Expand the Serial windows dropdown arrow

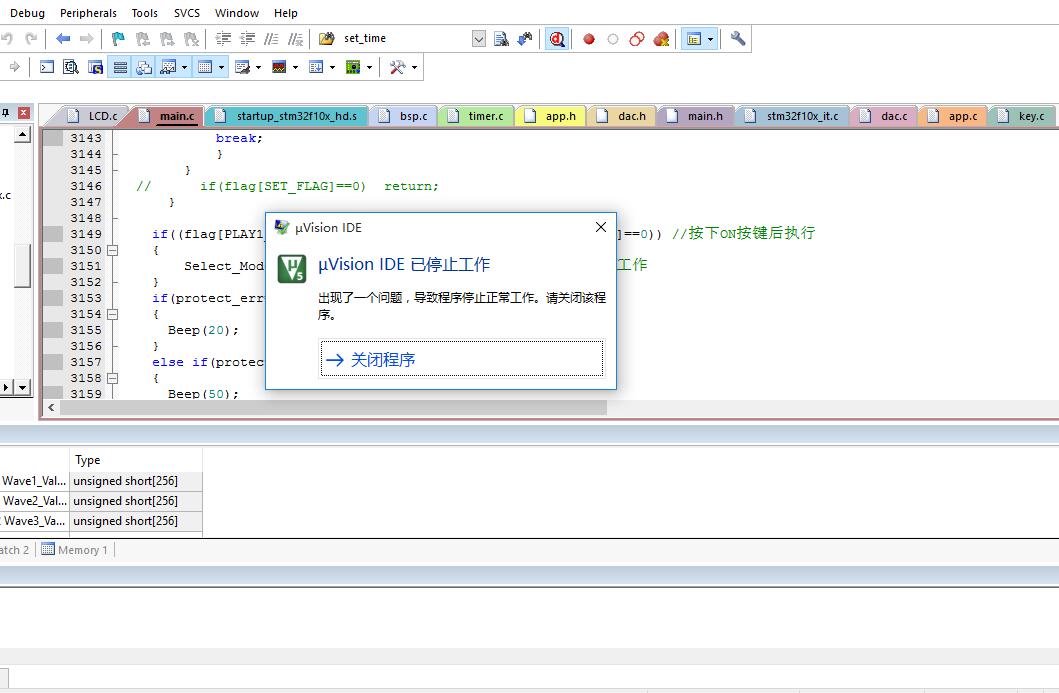(x=258, y=67)
